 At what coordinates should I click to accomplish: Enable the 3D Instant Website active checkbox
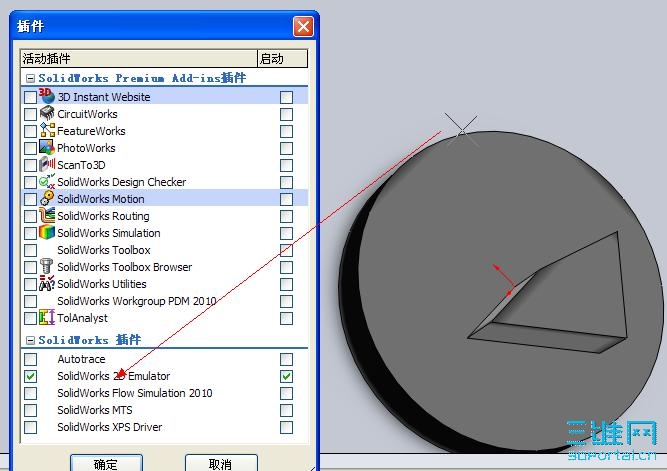pos(30,97)
